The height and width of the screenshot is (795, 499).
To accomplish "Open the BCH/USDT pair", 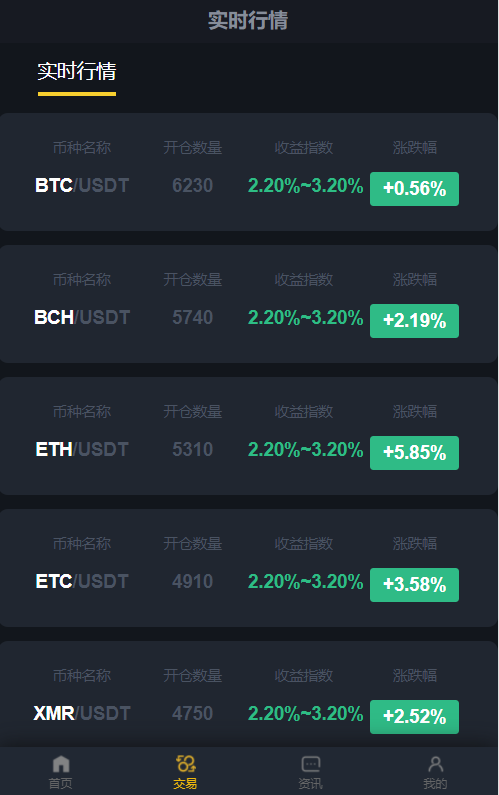I will (82, 317).
